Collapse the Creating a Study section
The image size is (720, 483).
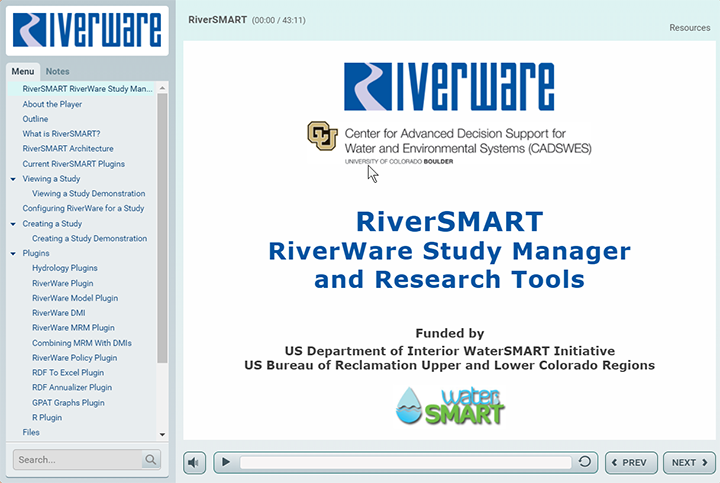13,224
